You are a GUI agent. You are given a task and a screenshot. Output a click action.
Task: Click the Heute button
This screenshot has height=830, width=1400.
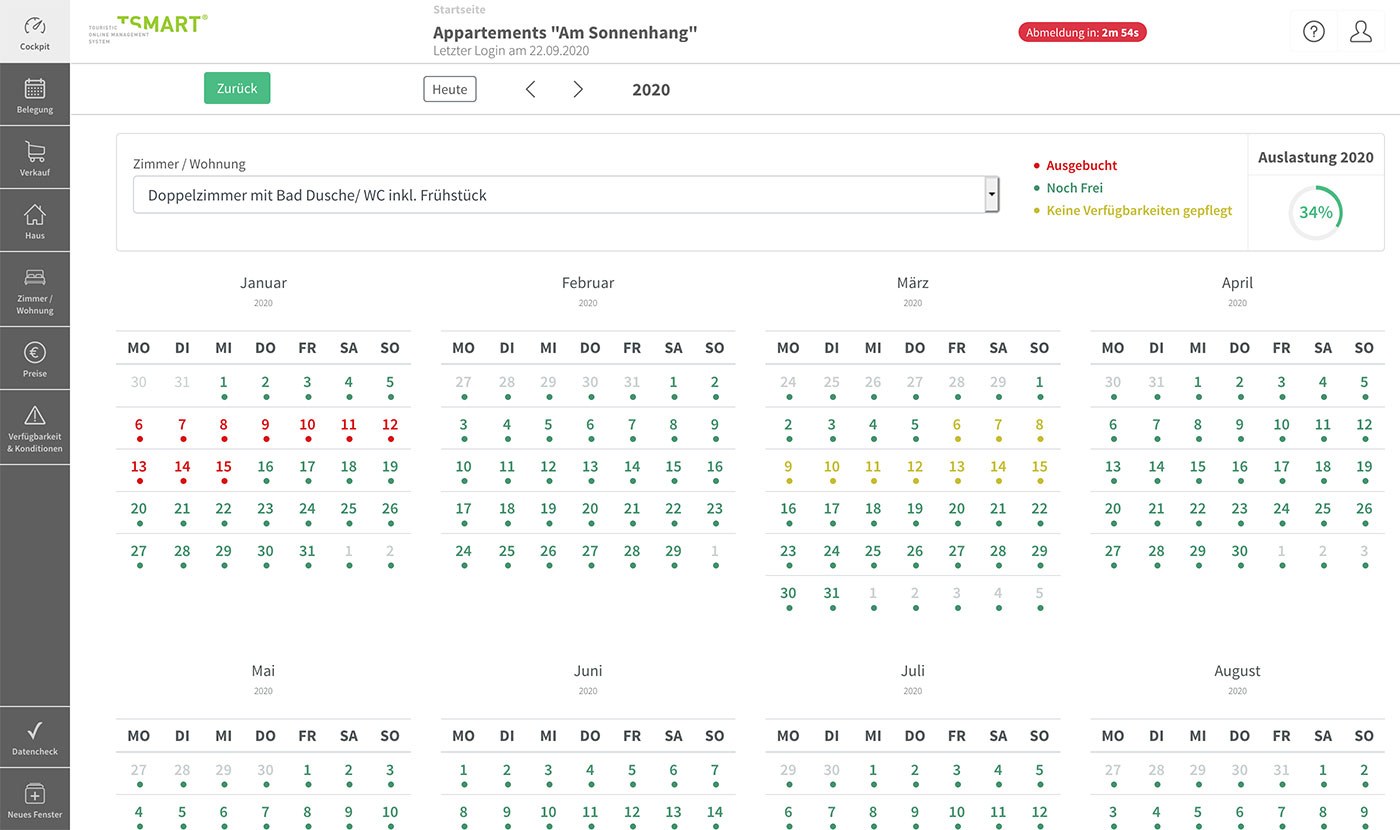(449, 90)
